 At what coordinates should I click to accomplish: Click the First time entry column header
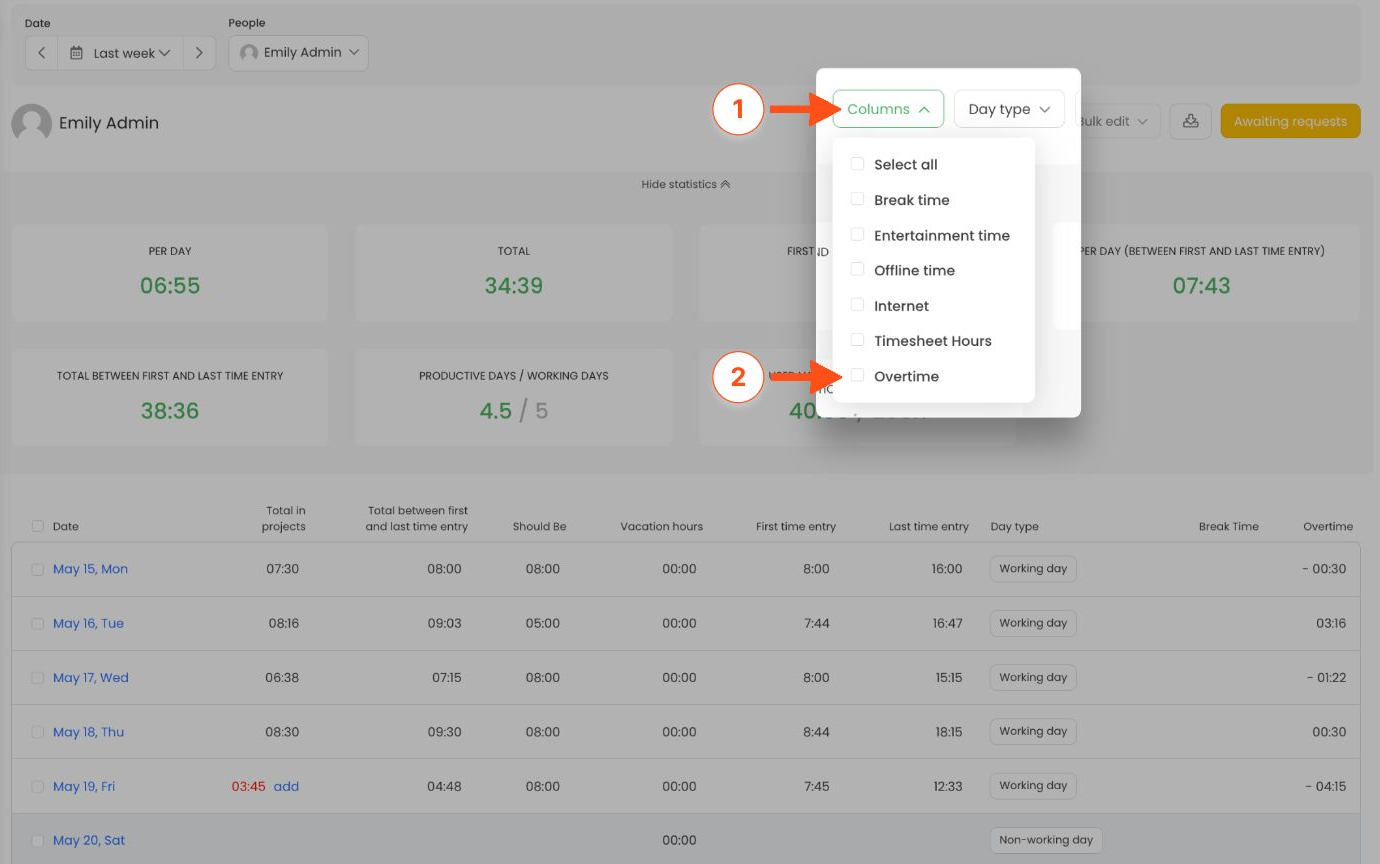pos(796,526)
